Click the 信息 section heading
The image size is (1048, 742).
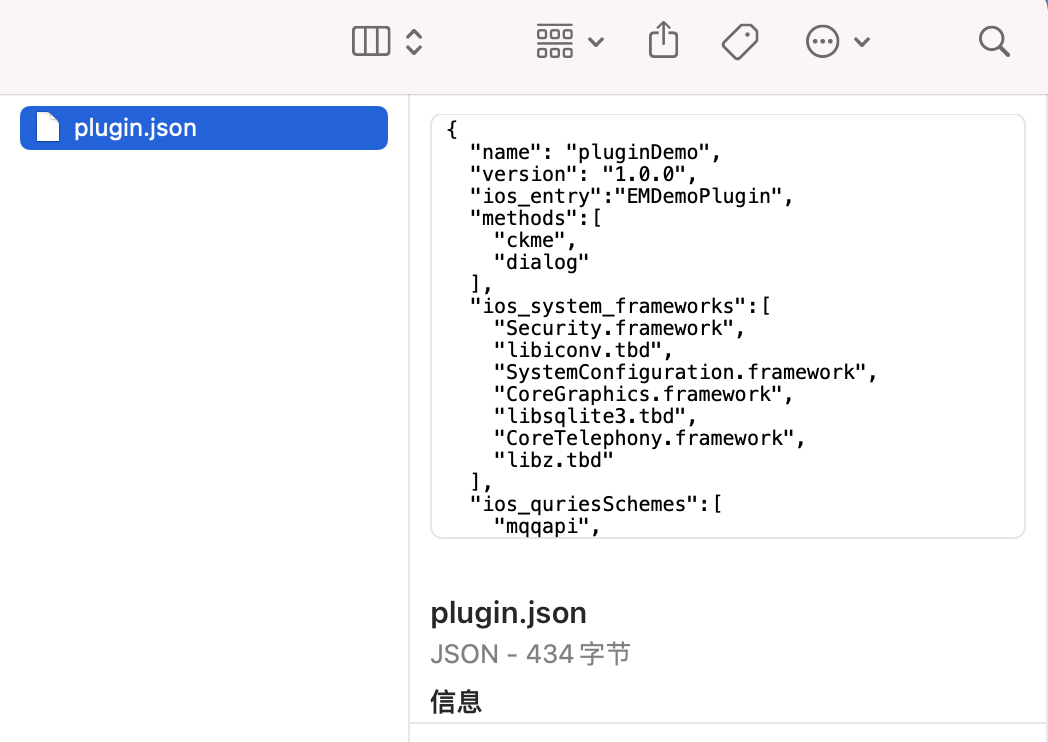click(456, 702)
